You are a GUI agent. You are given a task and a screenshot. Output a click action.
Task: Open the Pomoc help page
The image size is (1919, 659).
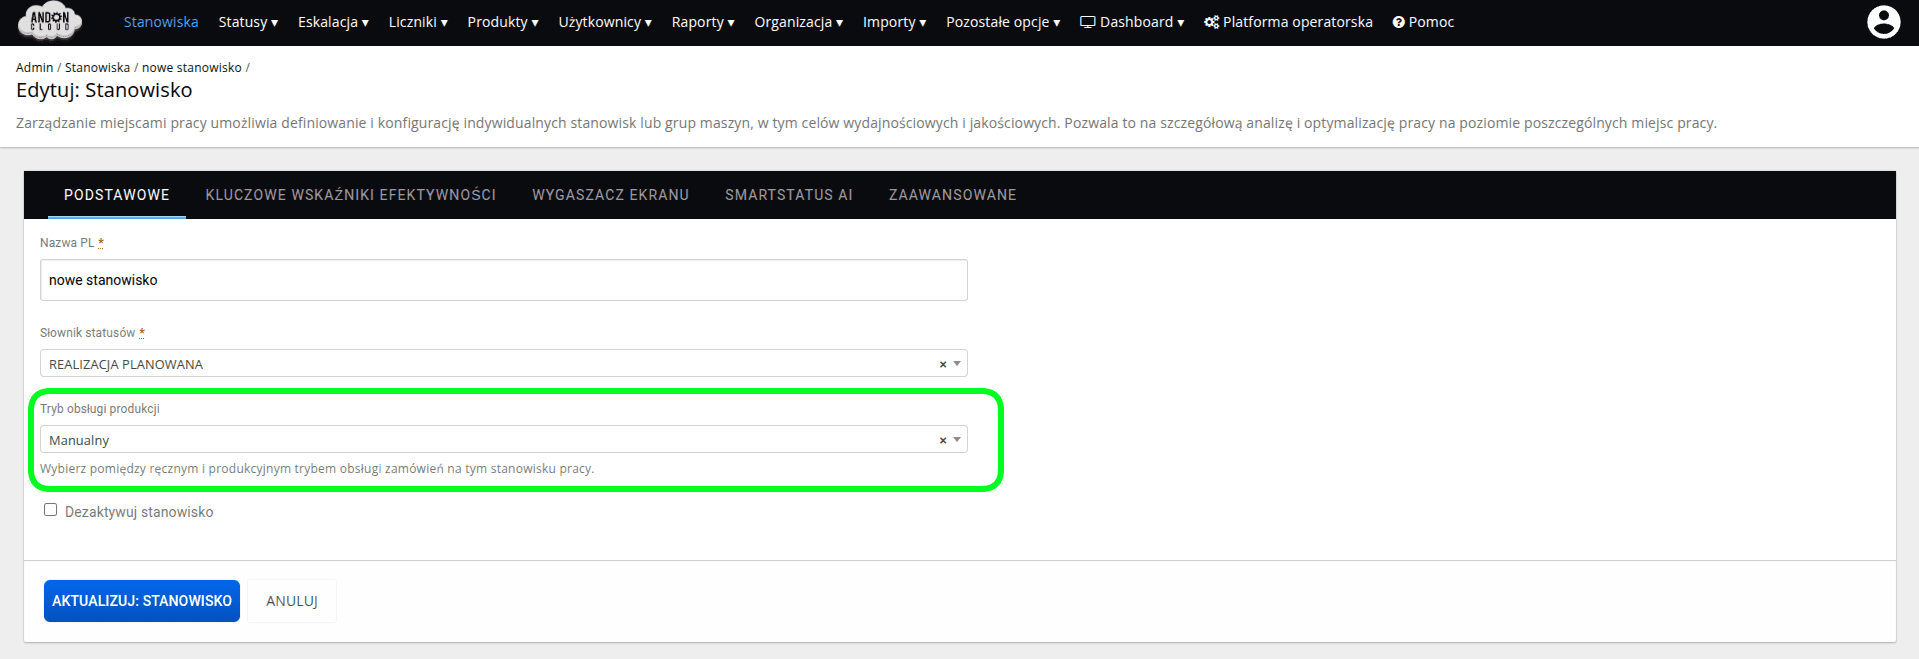coord(1423,22)
